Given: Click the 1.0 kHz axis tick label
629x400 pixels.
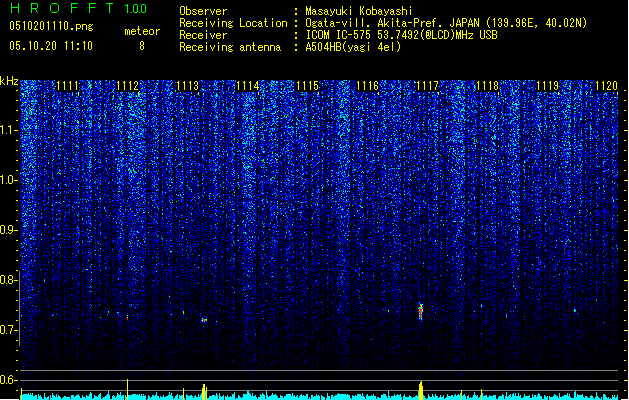Looking at the screenshot, I should coord(9,180).
